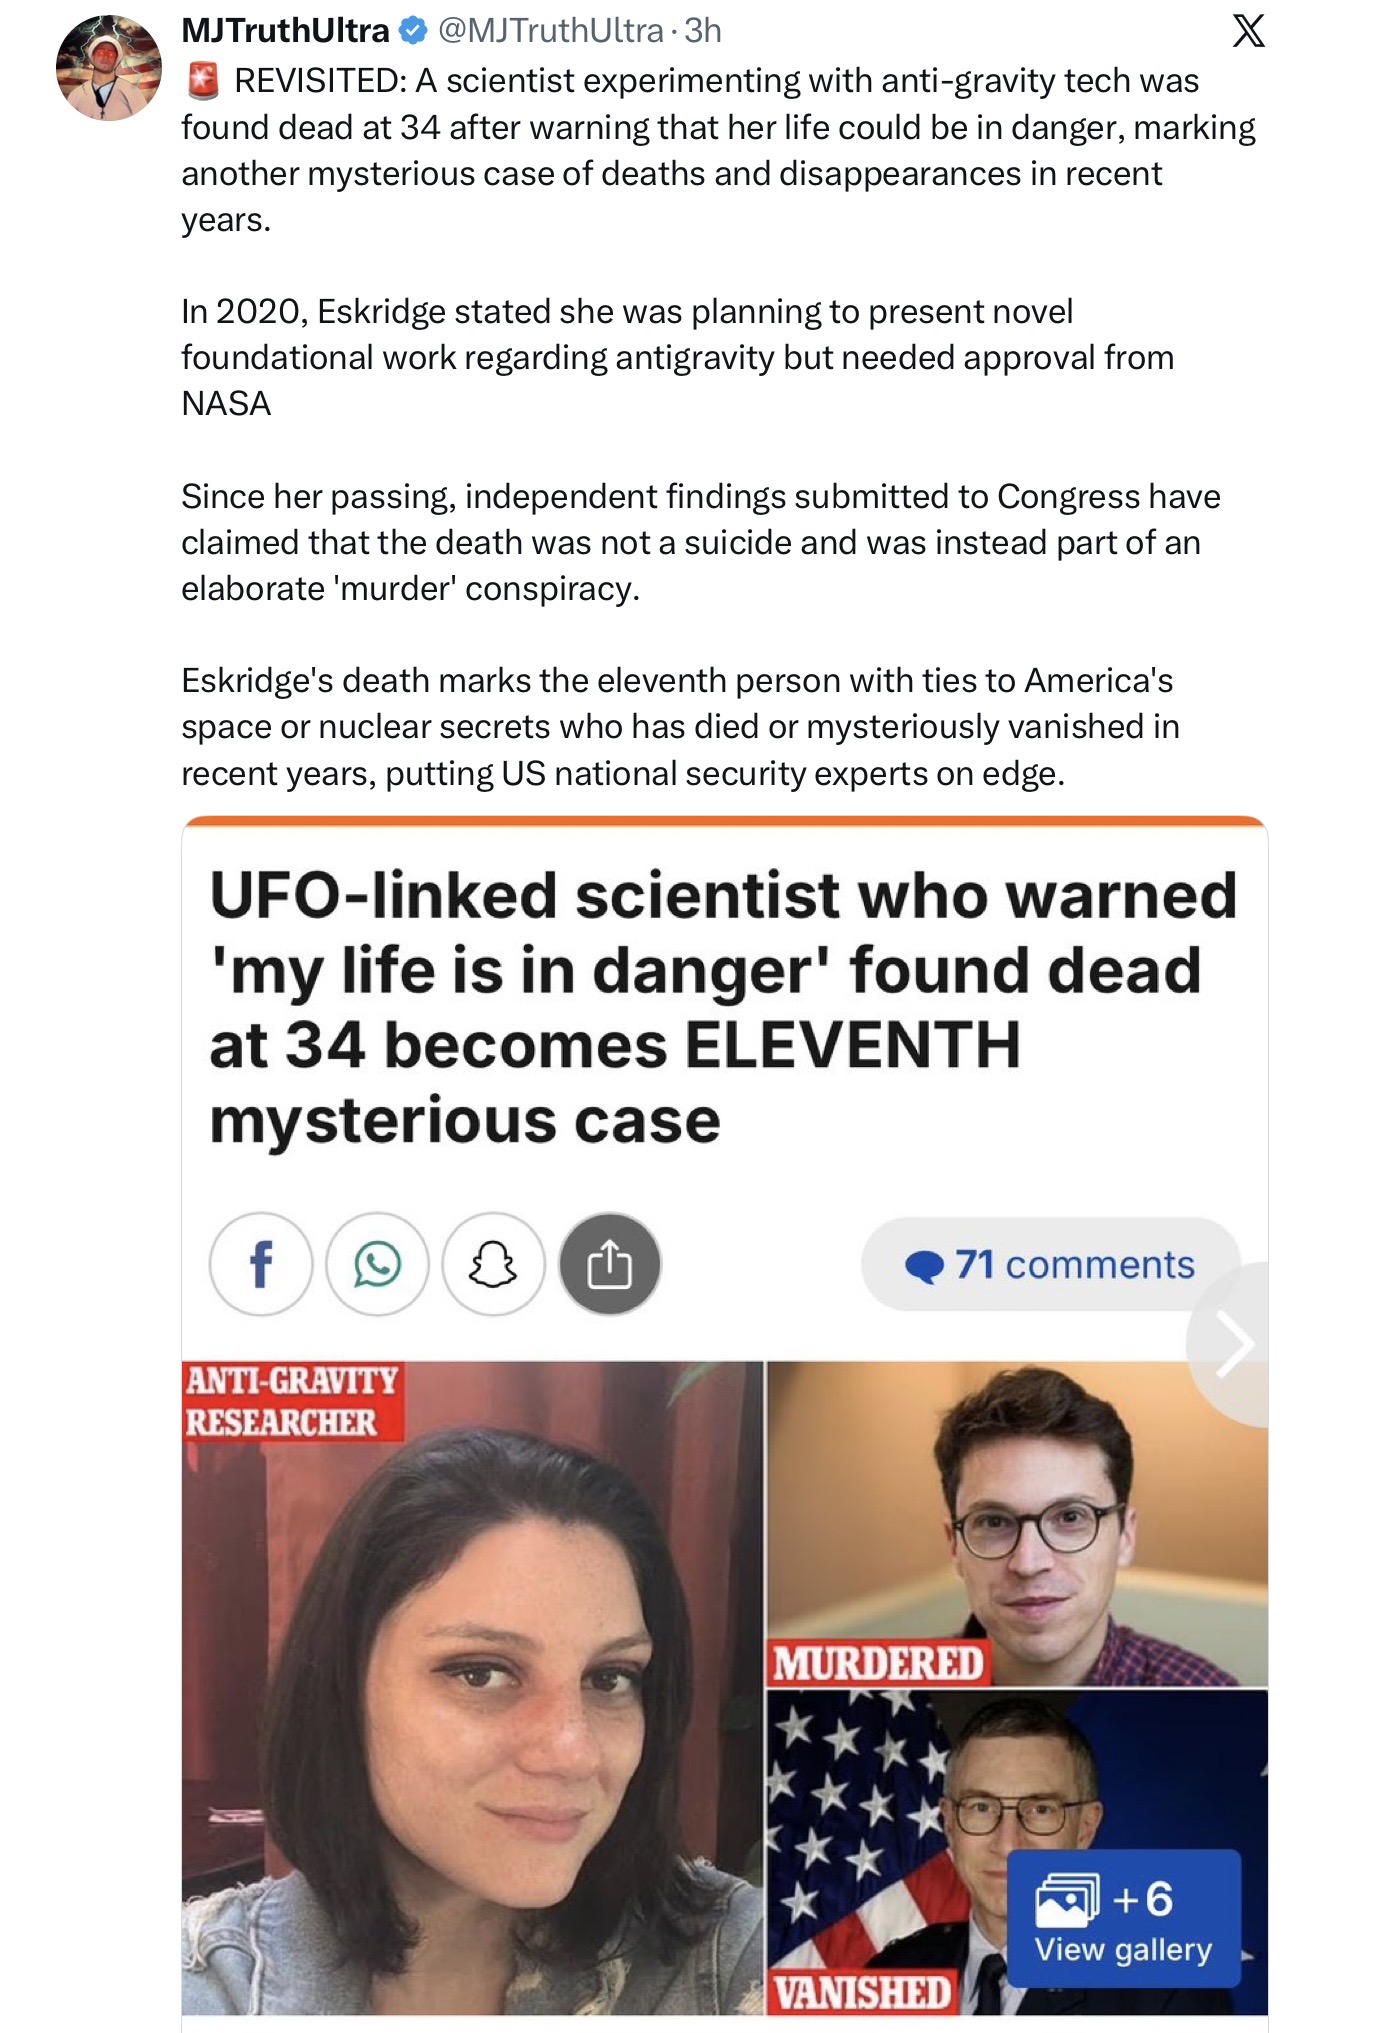Open MJTruthUltra profile avatar

[x=108, y=68]
